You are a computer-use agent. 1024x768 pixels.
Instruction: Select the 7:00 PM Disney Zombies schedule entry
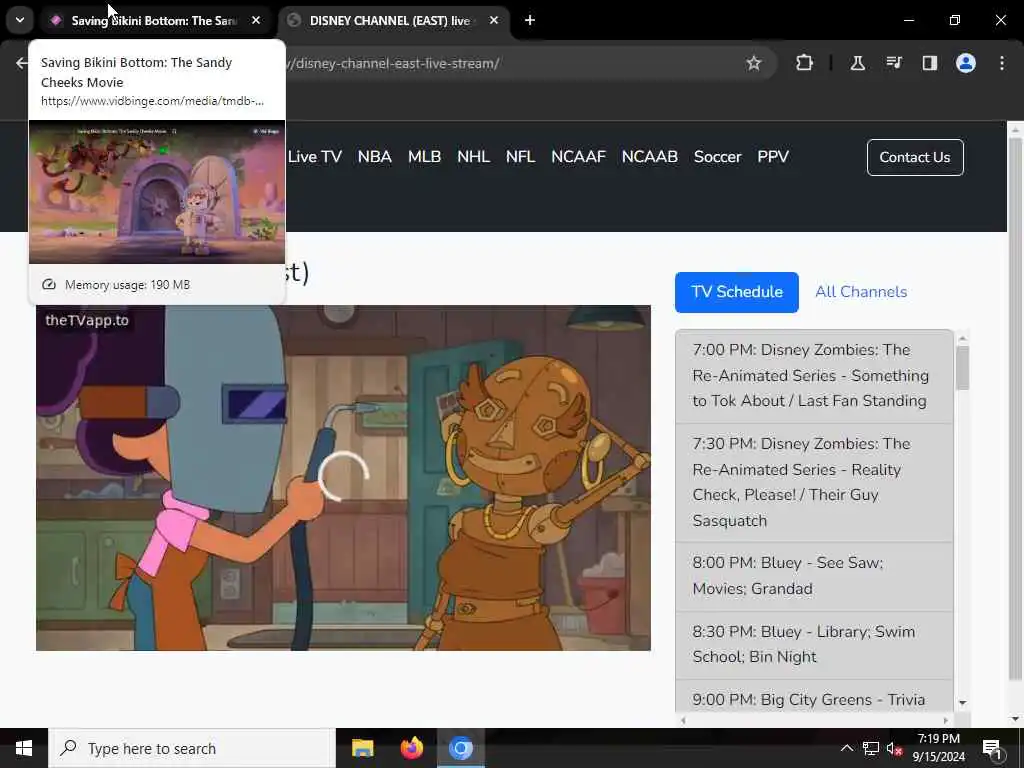tap(814, 376)
